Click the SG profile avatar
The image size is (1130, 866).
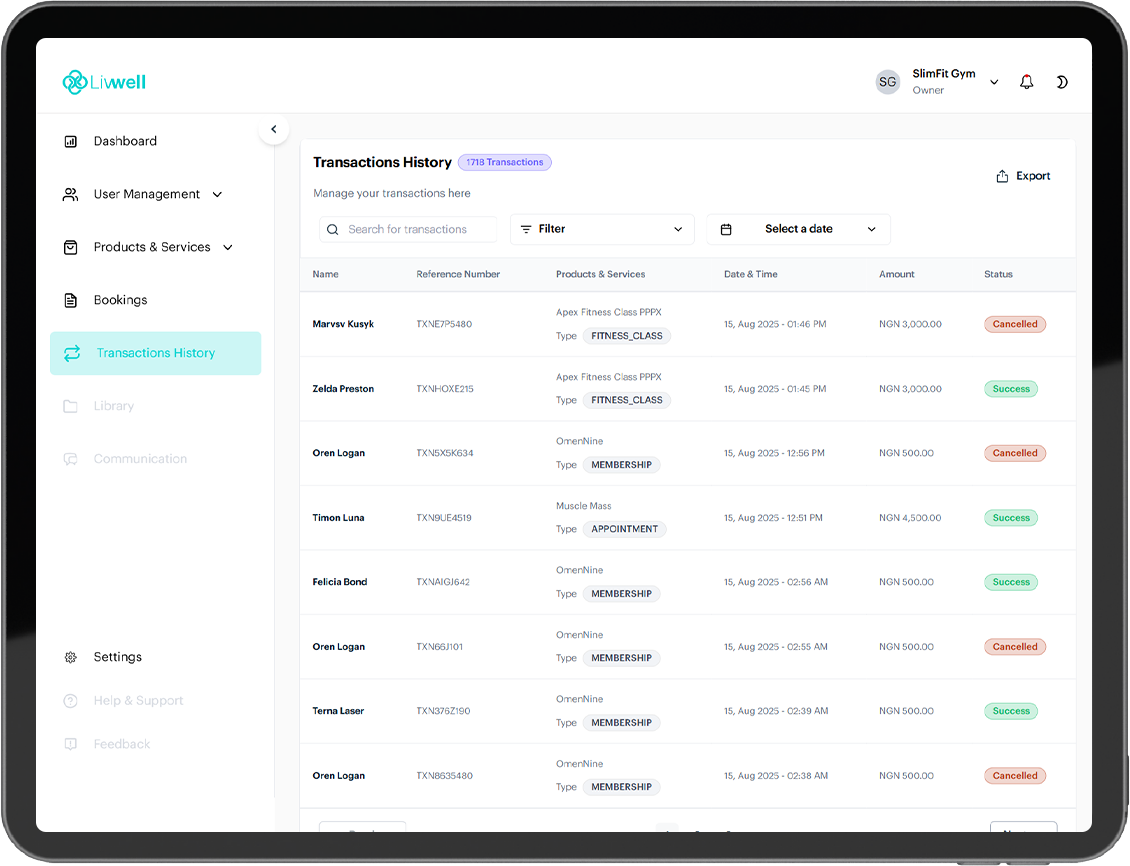(887, 82)
